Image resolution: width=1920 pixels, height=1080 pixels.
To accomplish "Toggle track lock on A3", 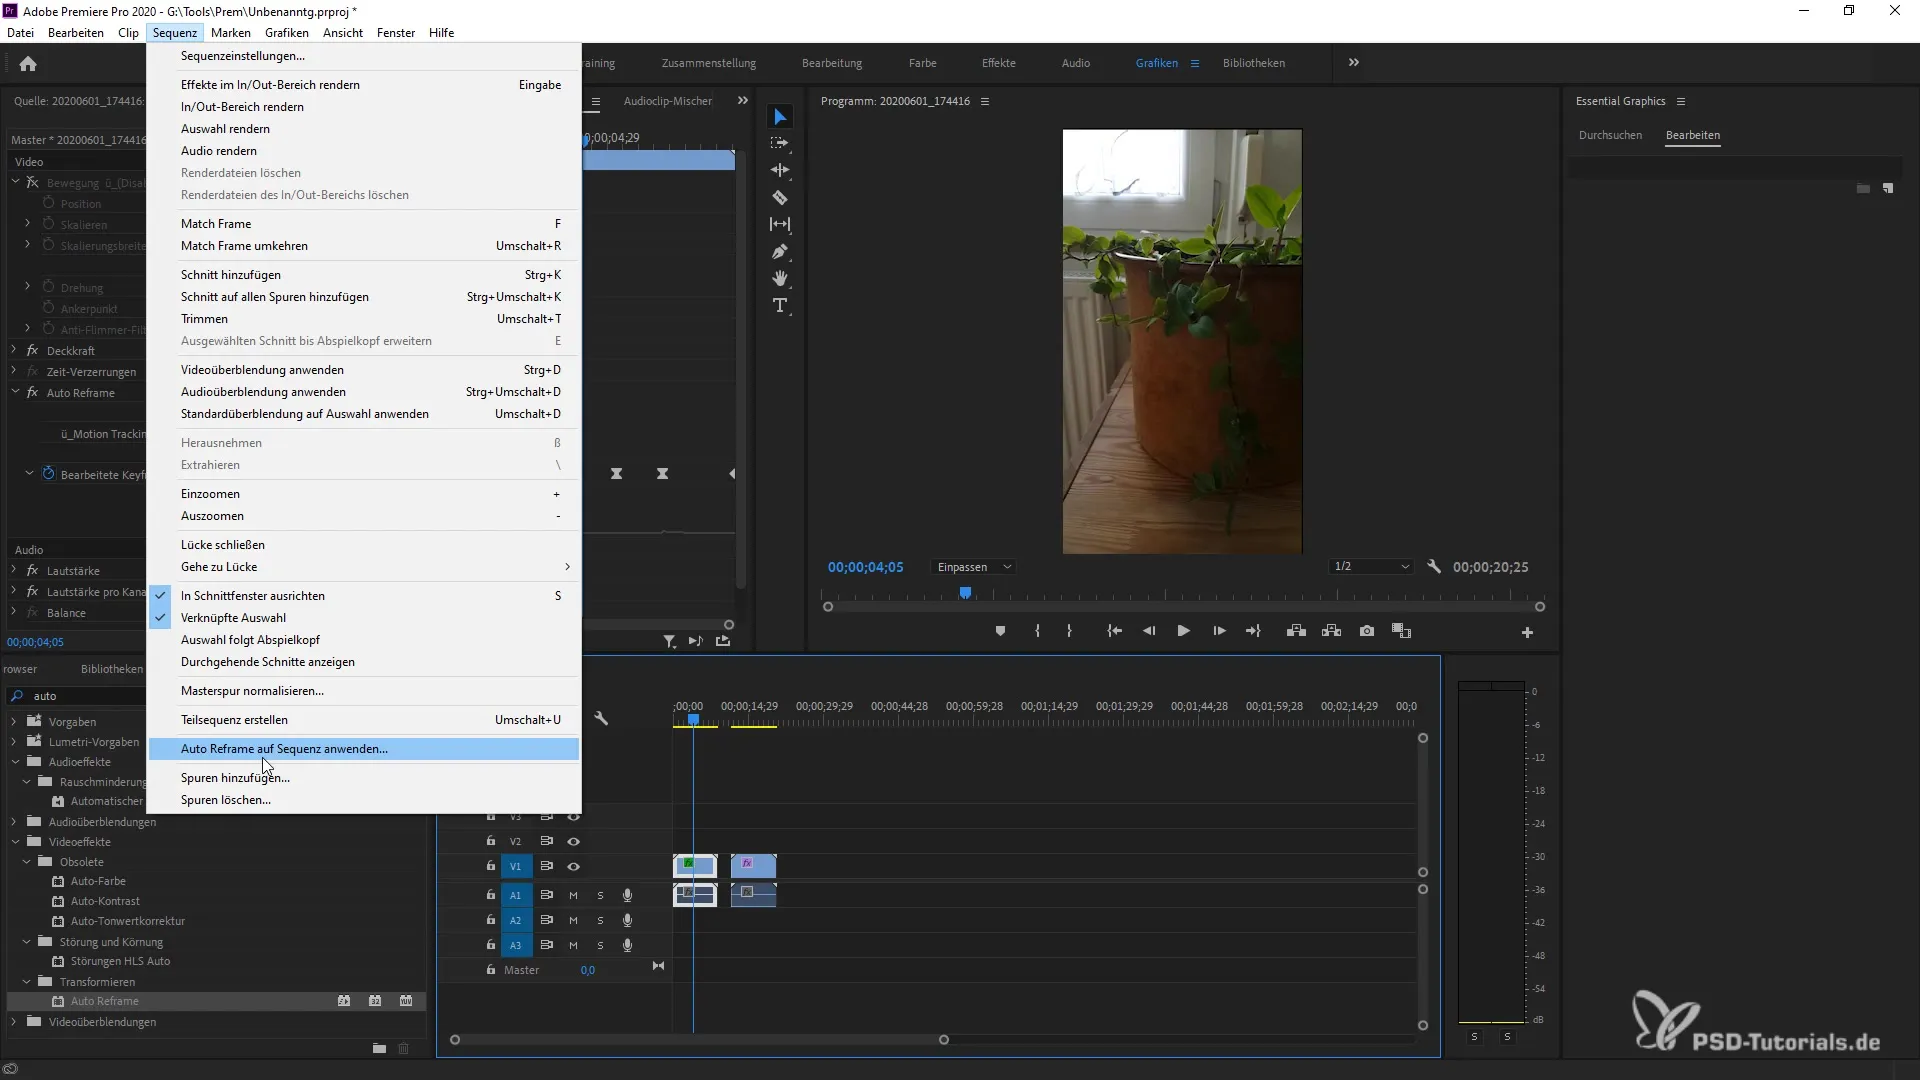I will pos(491,944).
